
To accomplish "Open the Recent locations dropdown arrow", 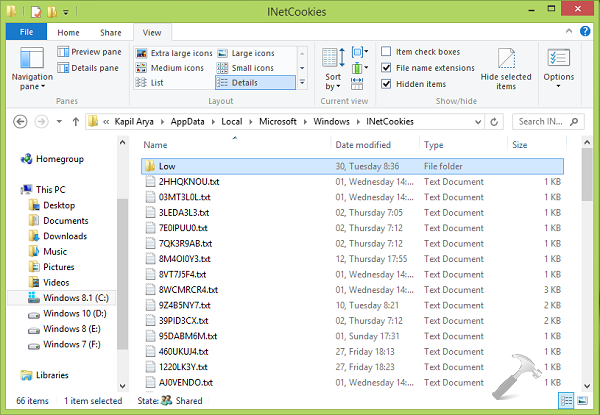I will [59, 122].
